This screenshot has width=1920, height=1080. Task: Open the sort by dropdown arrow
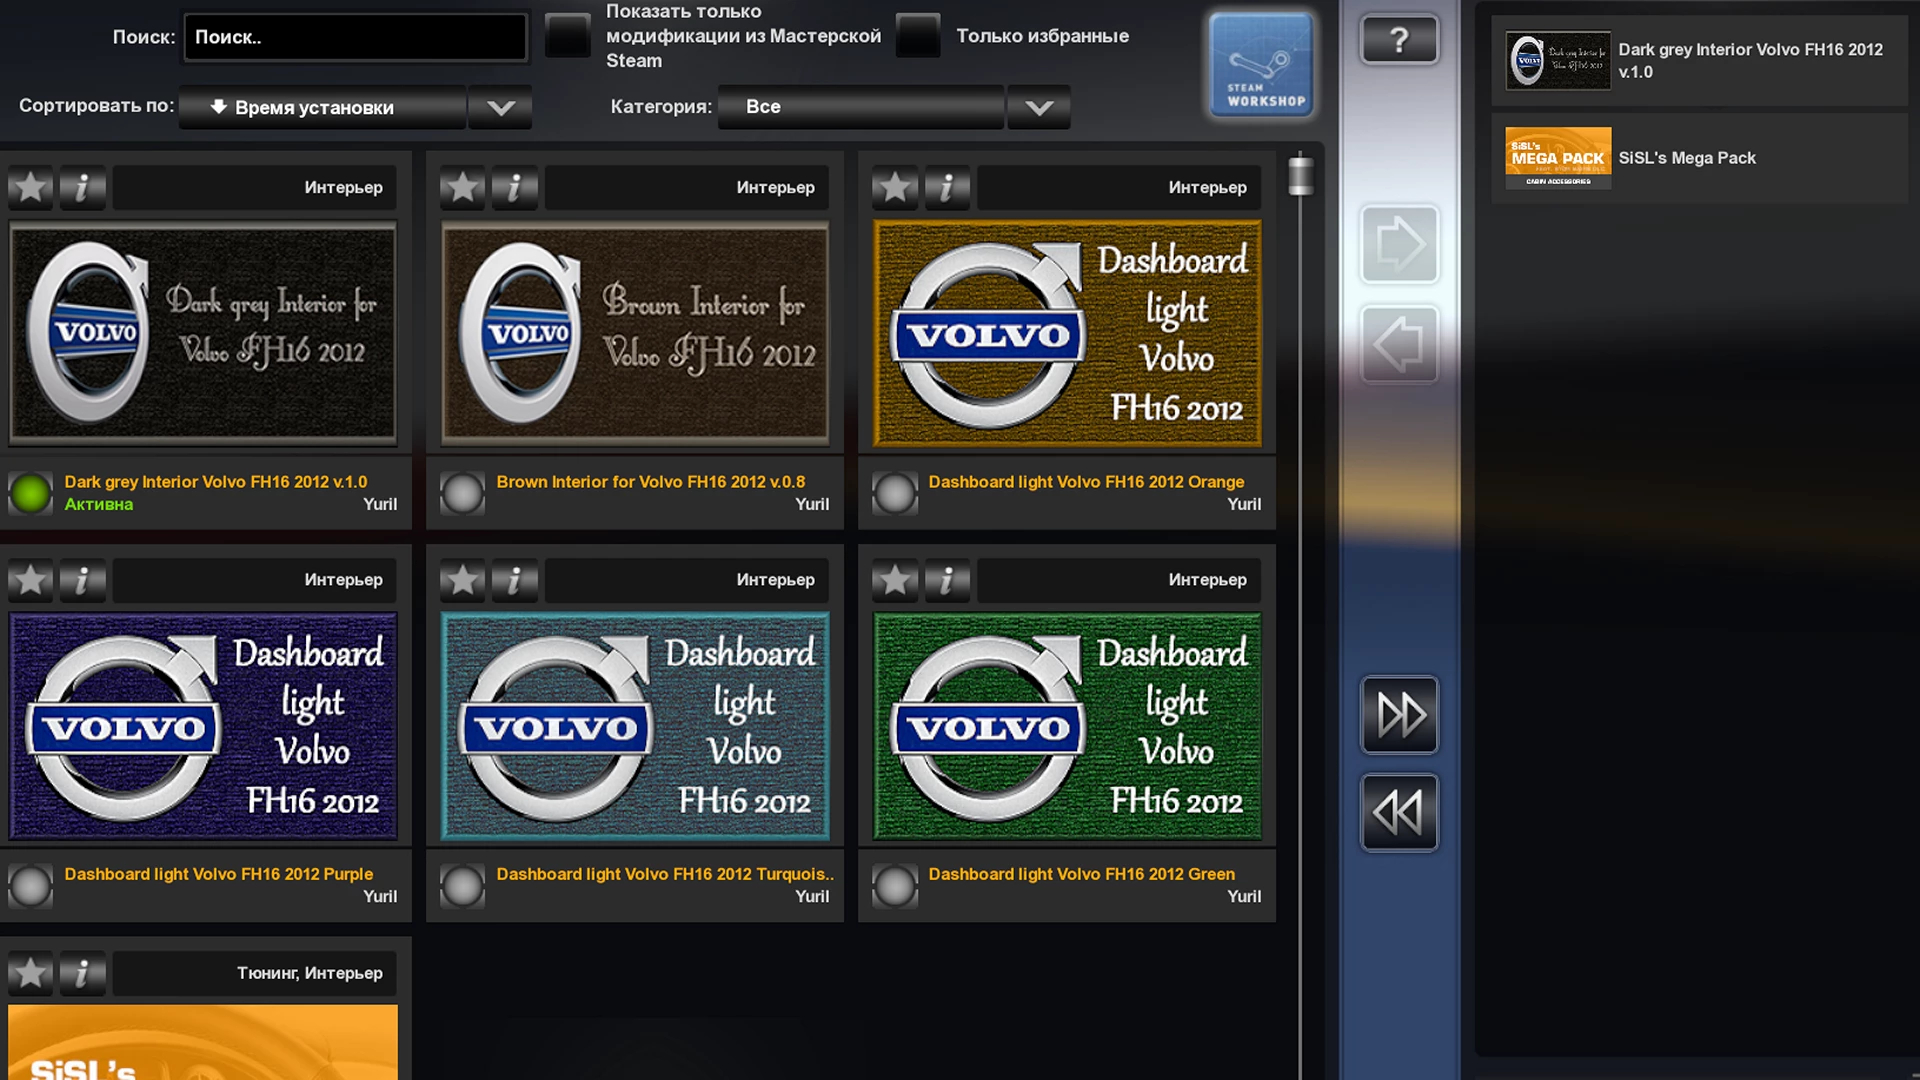[500, 108]
